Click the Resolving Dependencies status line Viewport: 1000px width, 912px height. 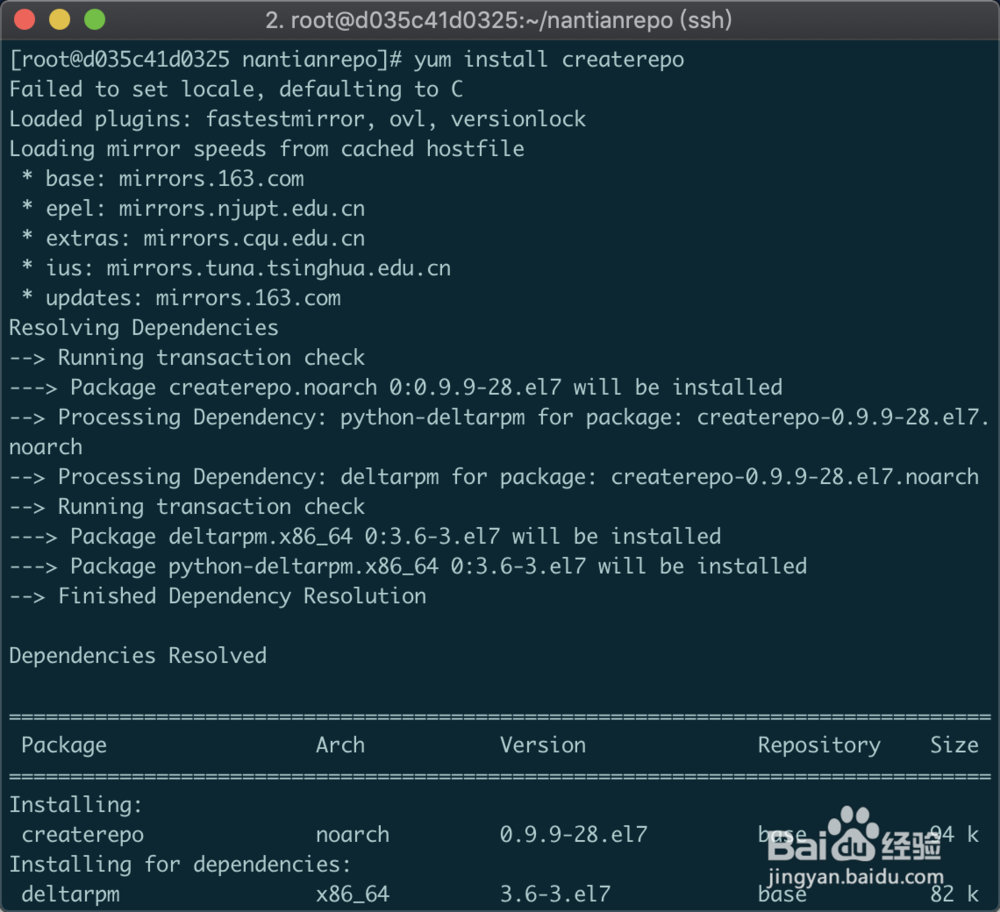pyautogui.click(x=143, y=327)
